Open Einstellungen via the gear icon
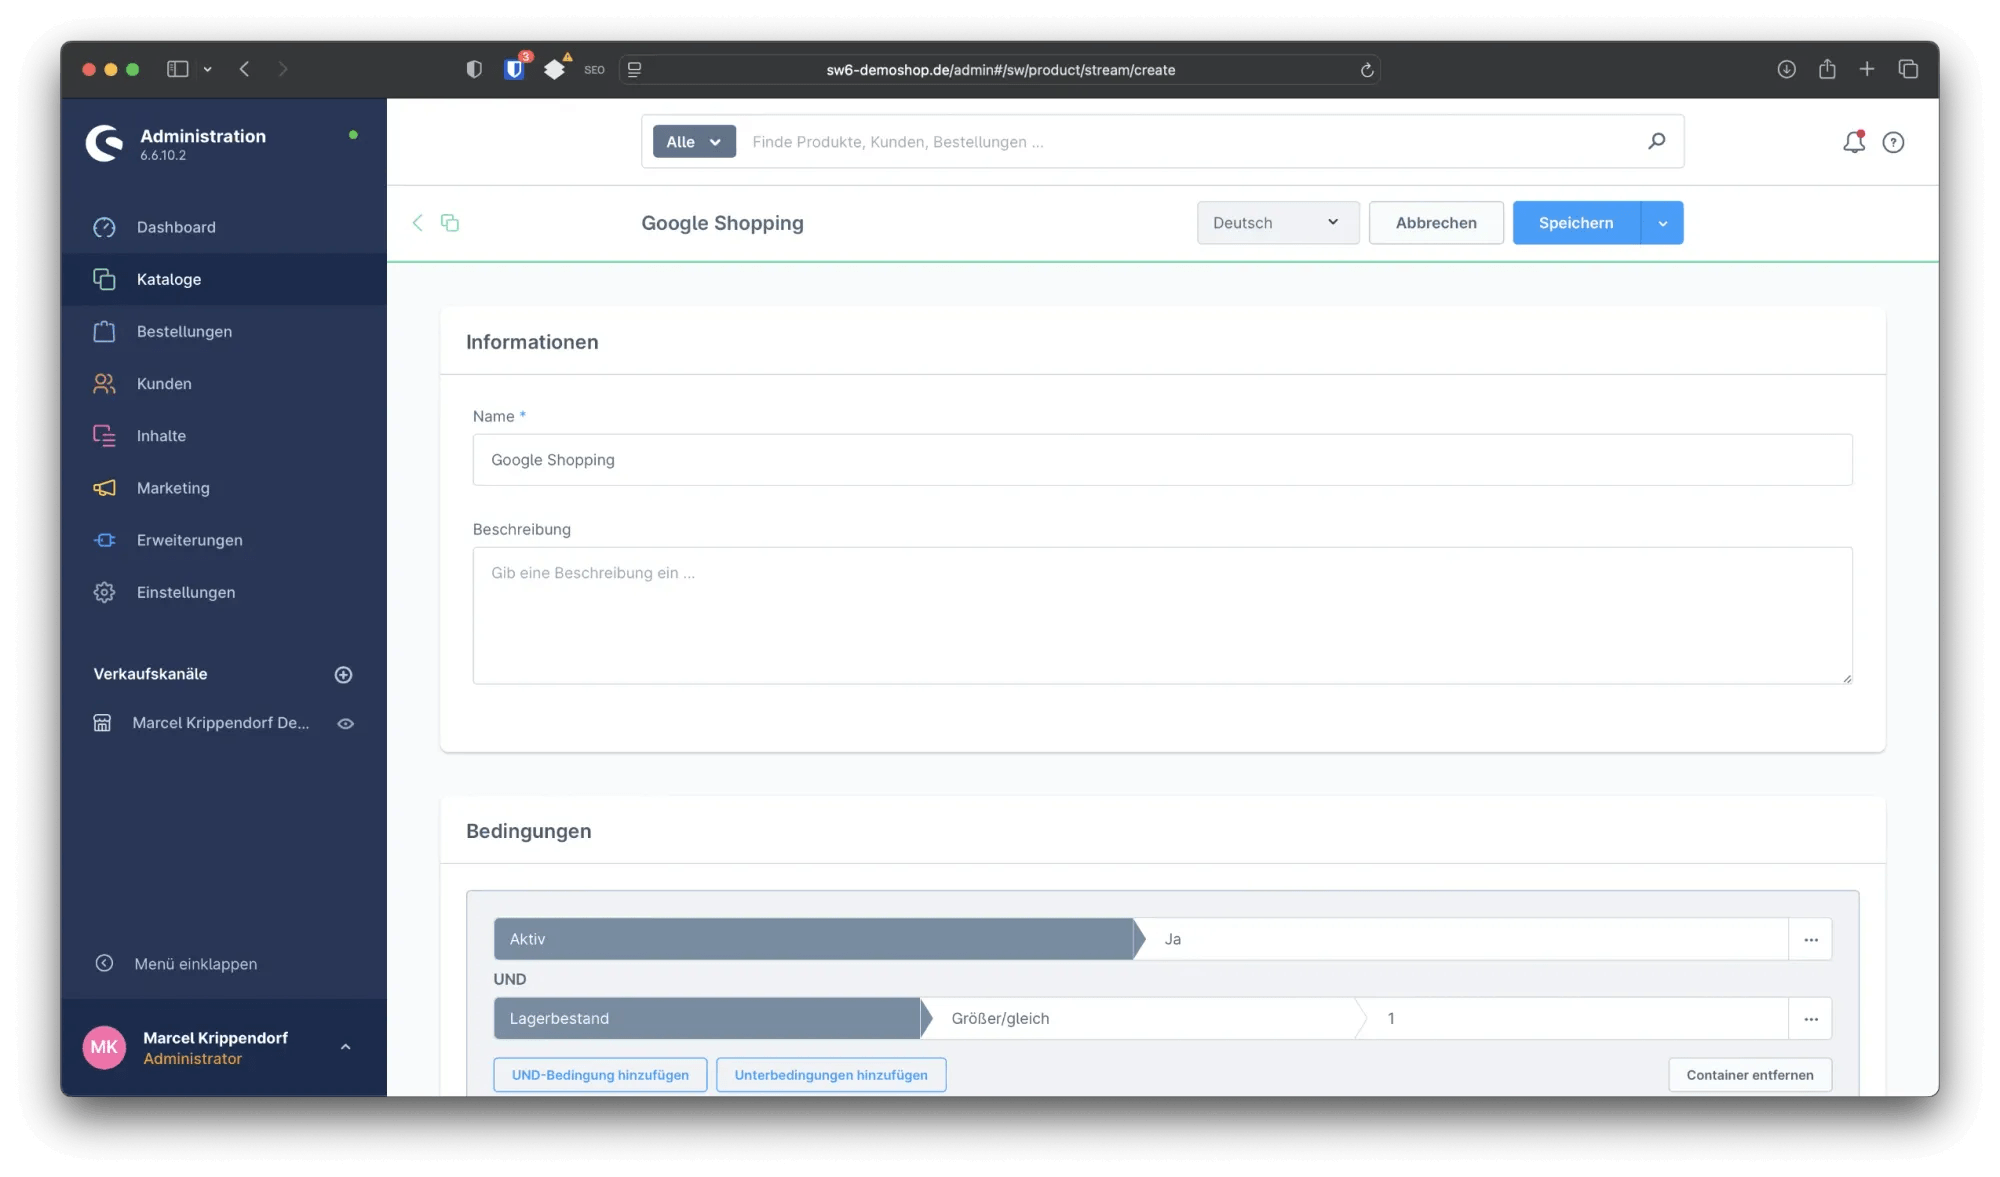The height and width of the screenshot is (1177, 2000). tap(104, 591)
